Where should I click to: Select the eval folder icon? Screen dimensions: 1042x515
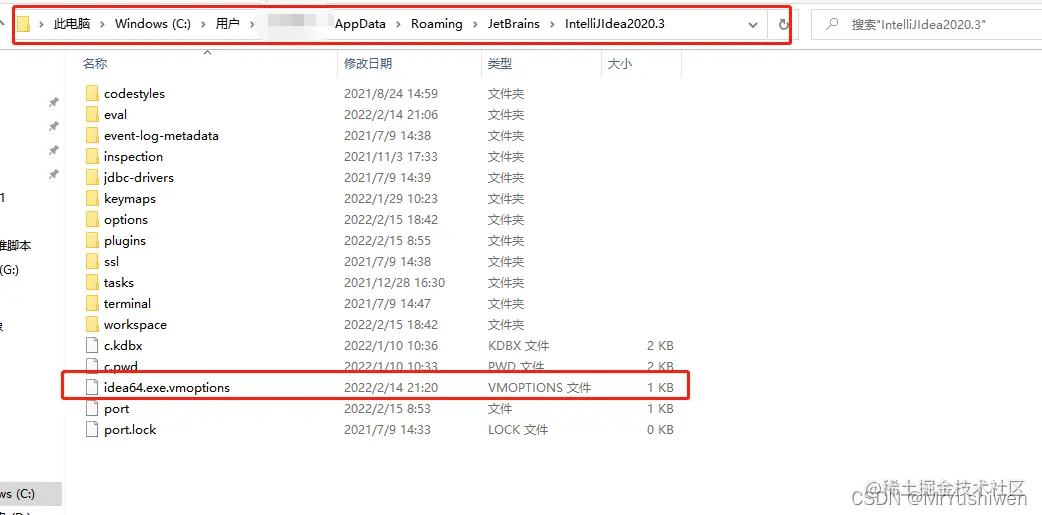click(x=92, y=114)
